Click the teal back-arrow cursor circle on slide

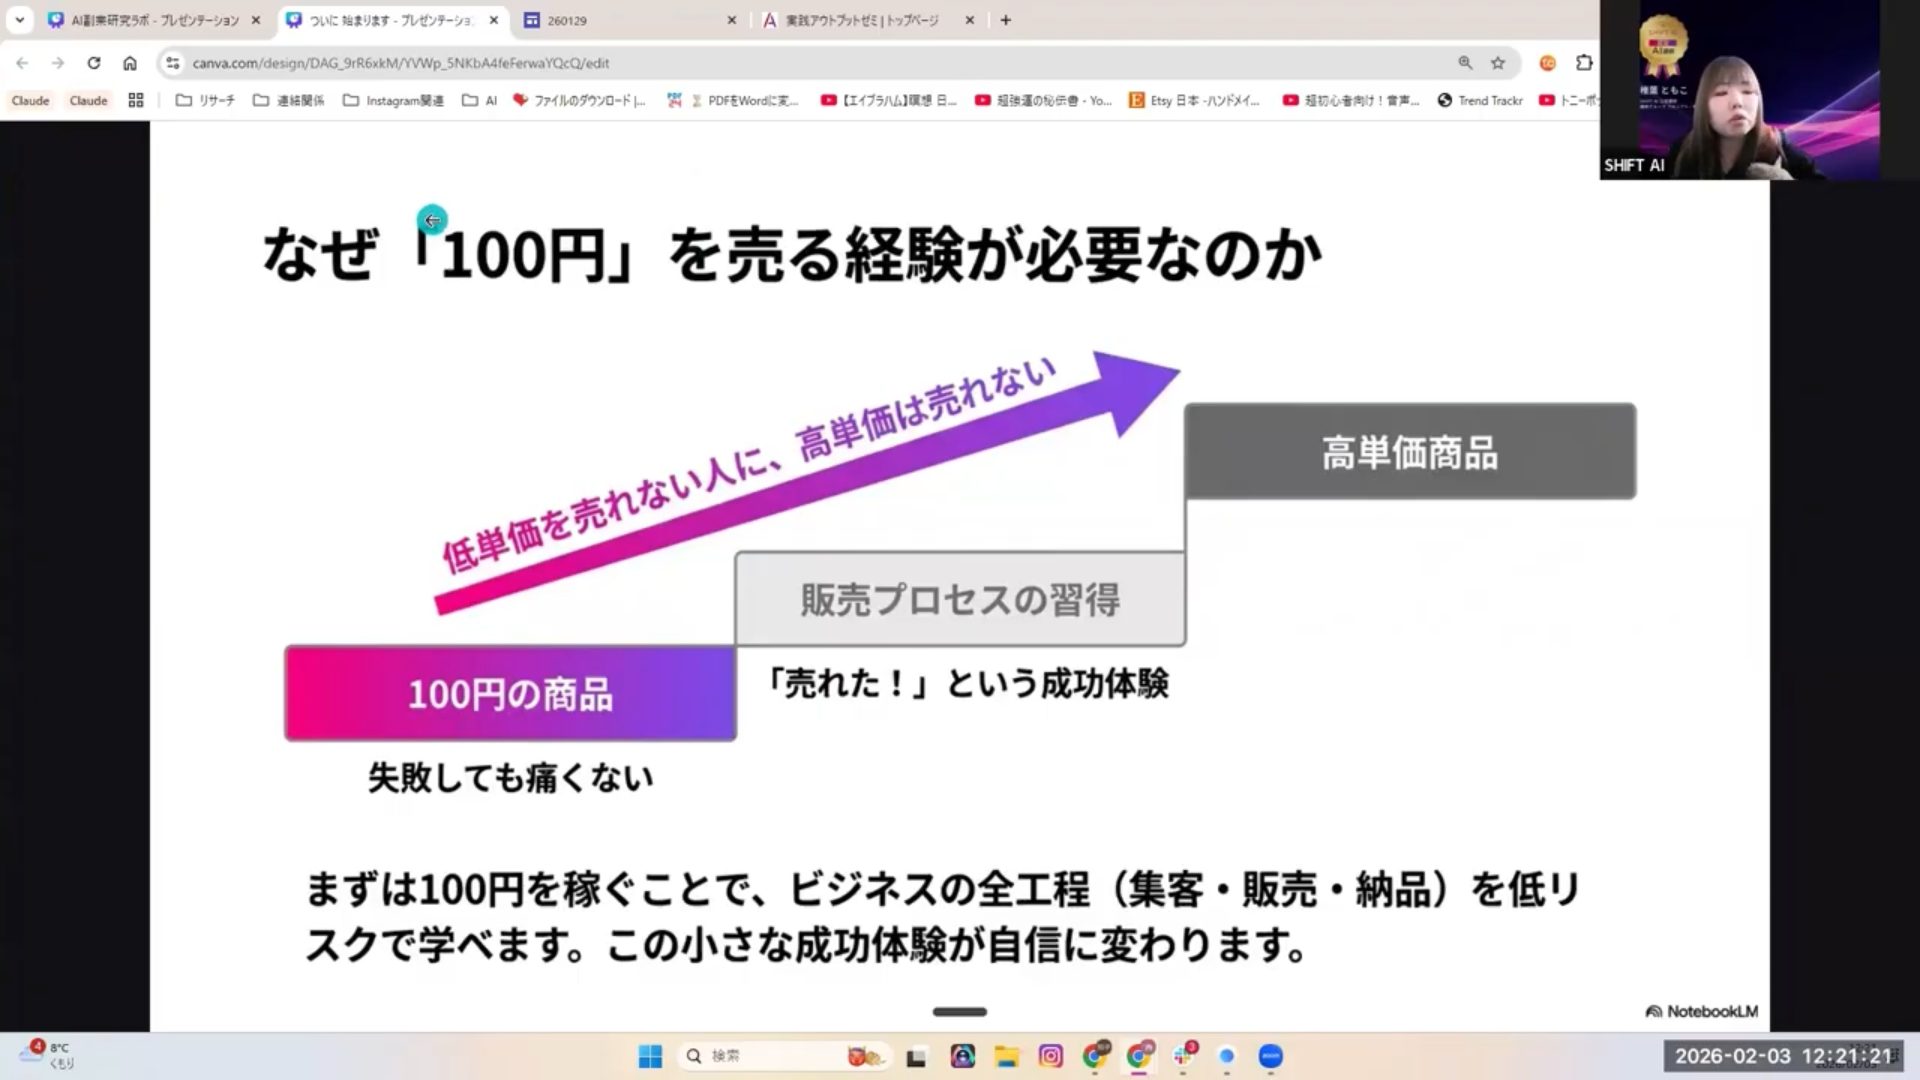click(x=432, y=220)
